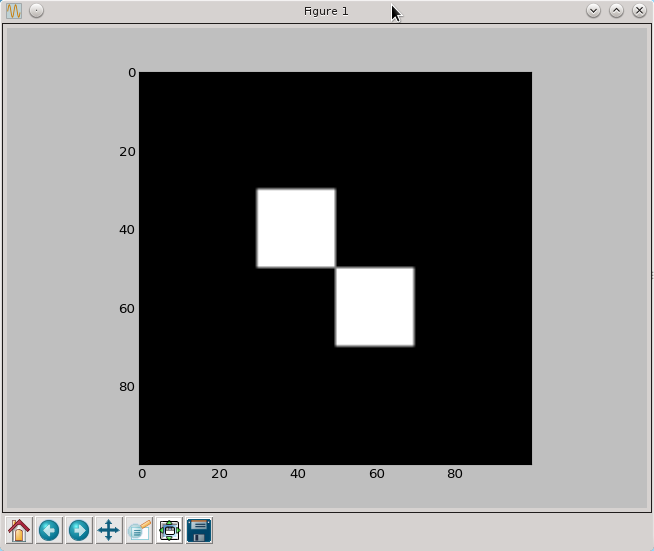The height and width of the screenshot is (551, 654).
Task: Minimize the Figure 1 window
Action: tap(593, 11)
